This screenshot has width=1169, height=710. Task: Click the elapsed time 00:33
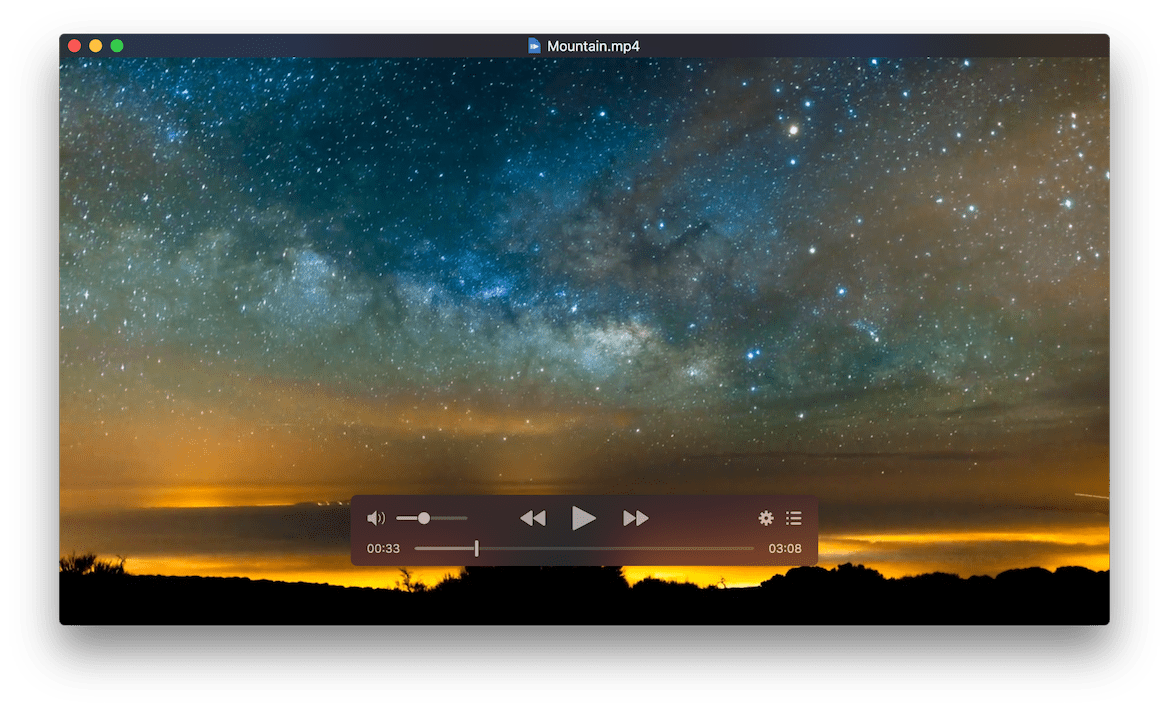[383, 549]
